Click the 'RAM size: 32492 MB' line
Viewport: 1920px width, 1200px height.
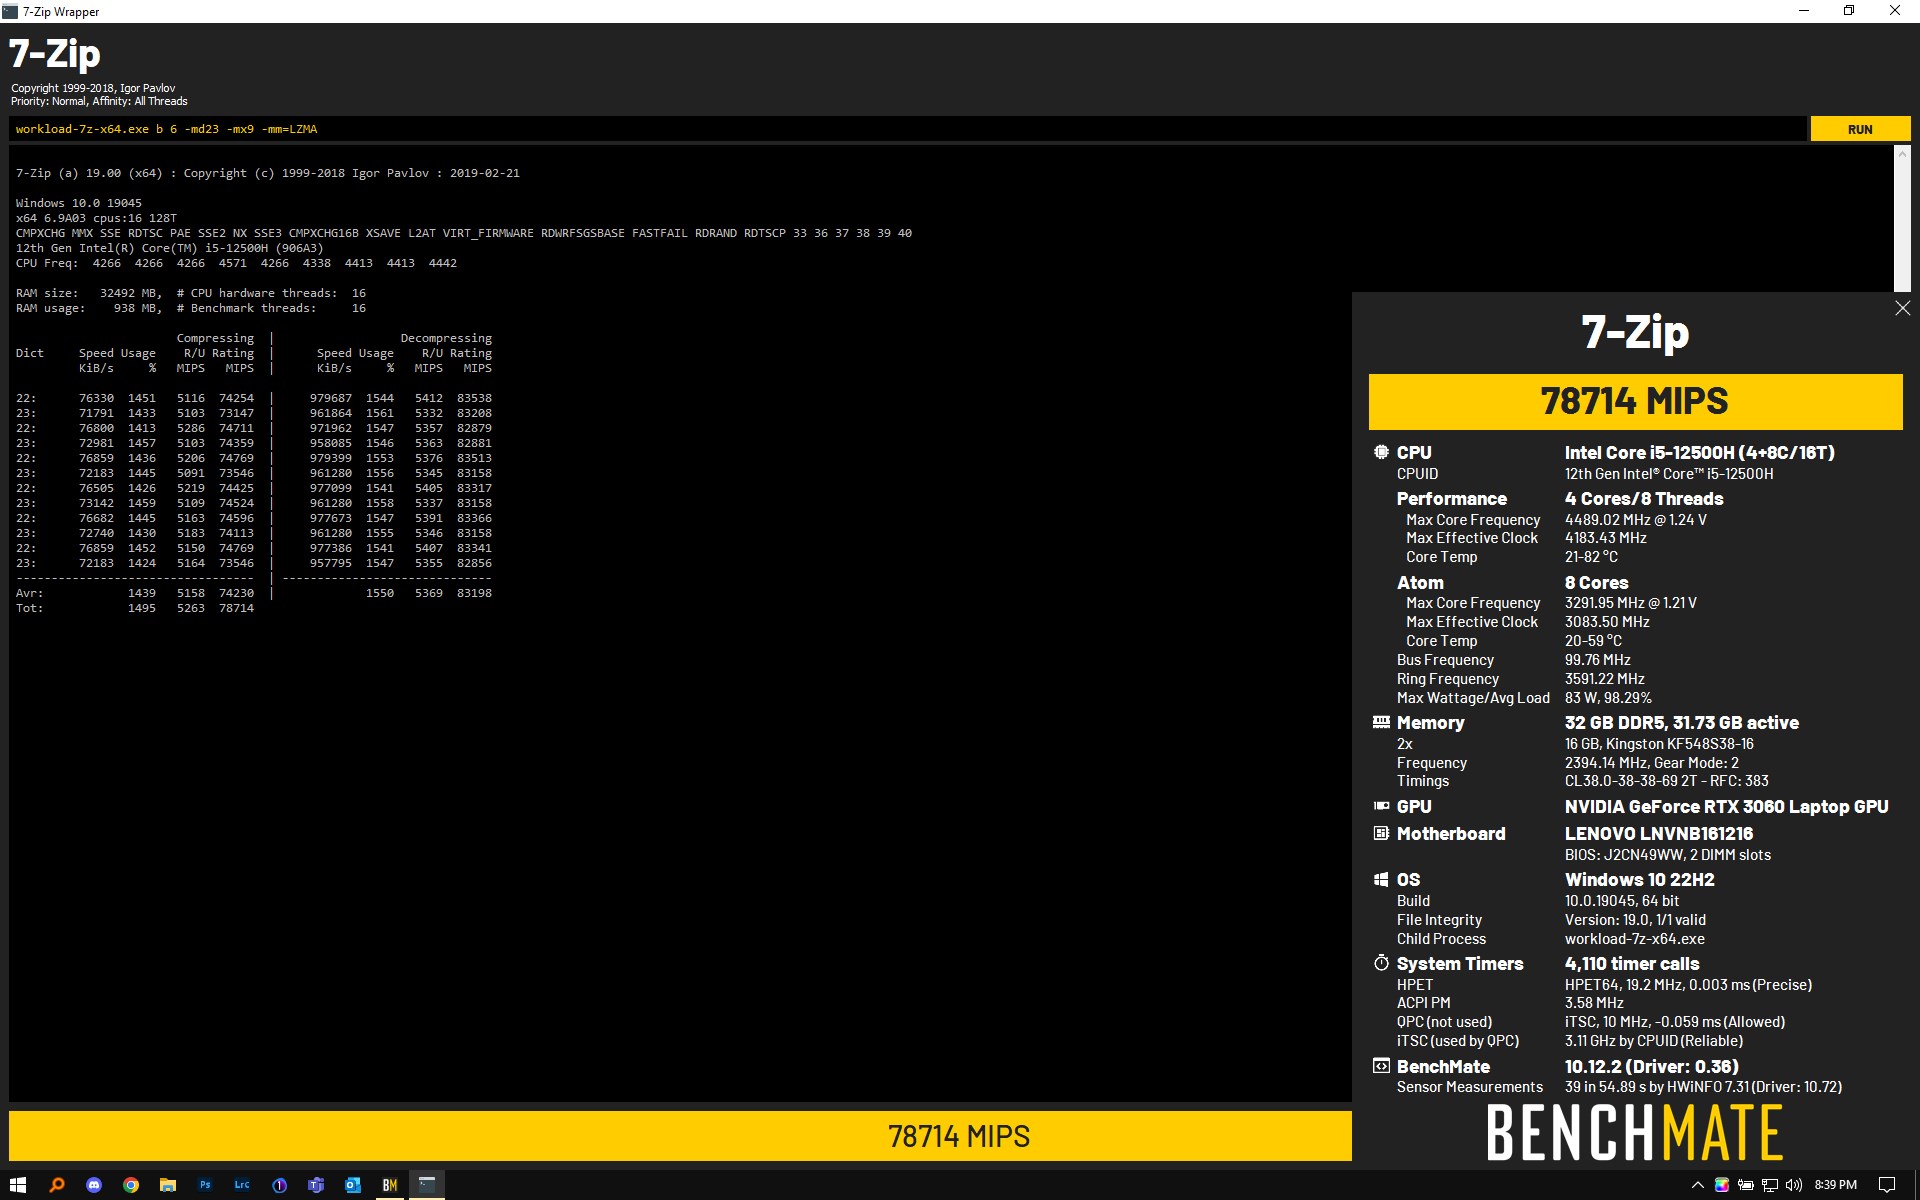tap(191, 293)
